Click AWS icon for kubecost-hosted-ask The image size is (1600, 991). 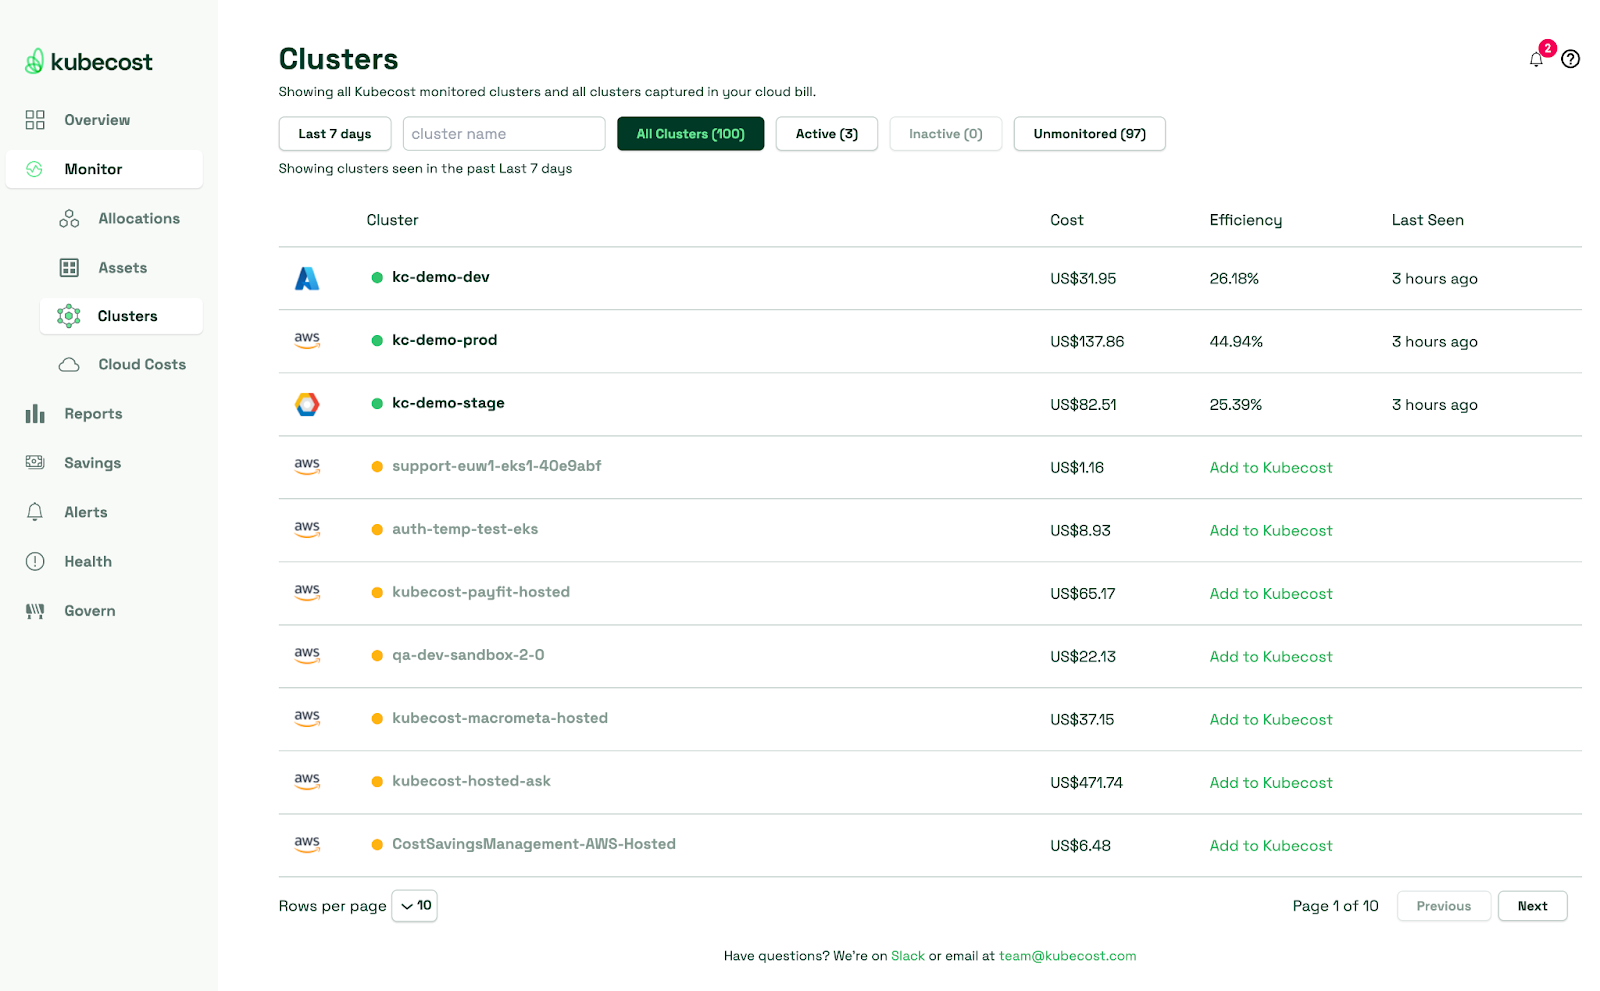307,781
